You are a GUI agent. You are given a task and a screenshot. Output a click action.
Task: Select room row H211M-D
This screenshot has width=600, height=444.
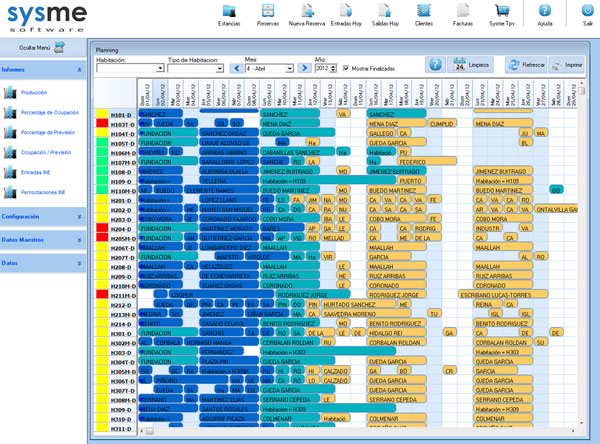coord(122,295)
